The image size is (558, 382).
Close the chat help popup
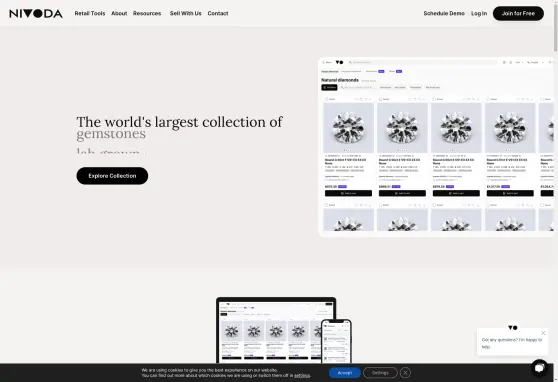click(x=543, y=333)
